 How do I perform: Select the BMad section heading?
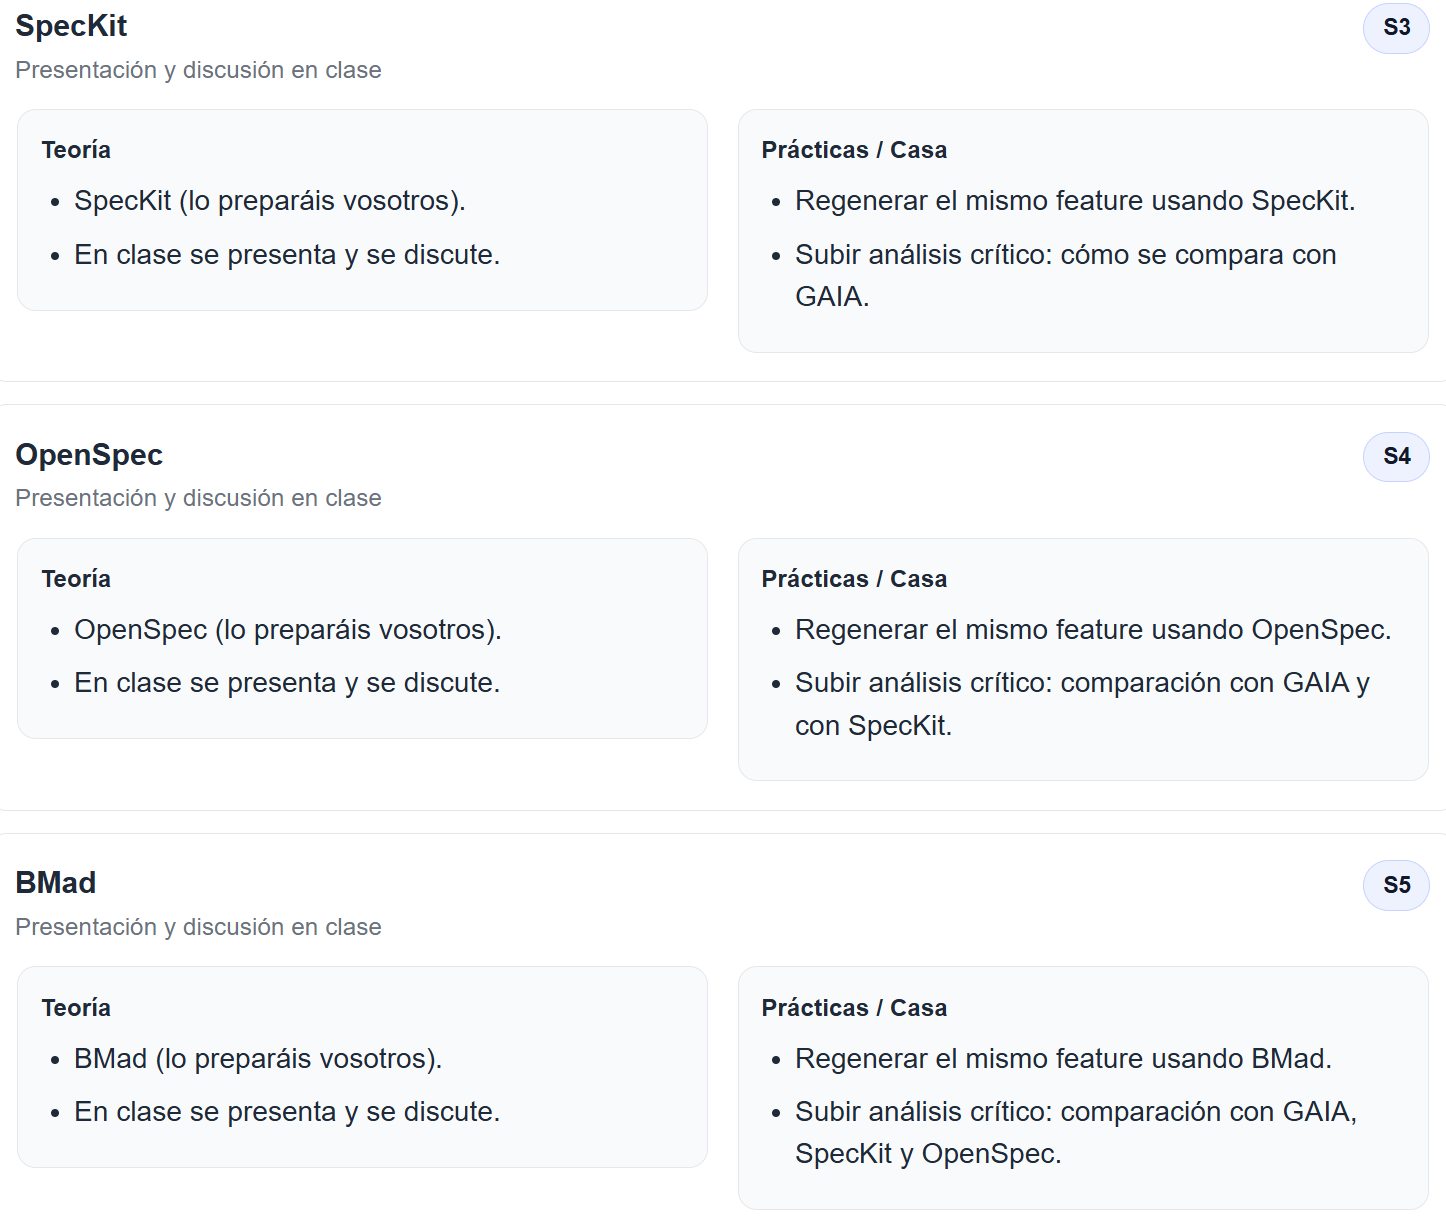coord(56,883)
